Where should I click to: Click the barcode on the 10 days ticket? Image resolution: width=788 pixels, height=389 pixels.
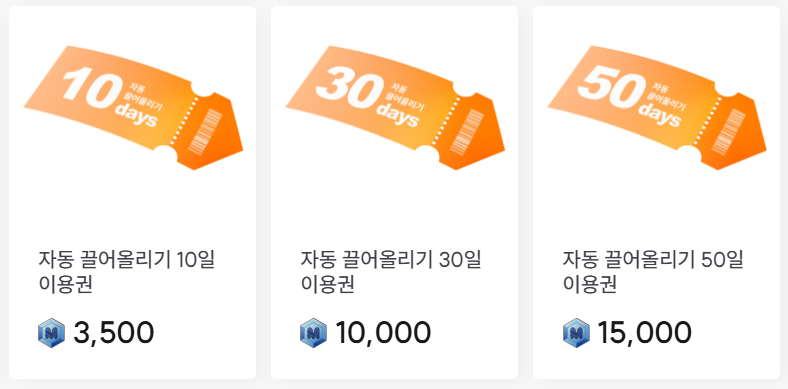click(205, 131)
